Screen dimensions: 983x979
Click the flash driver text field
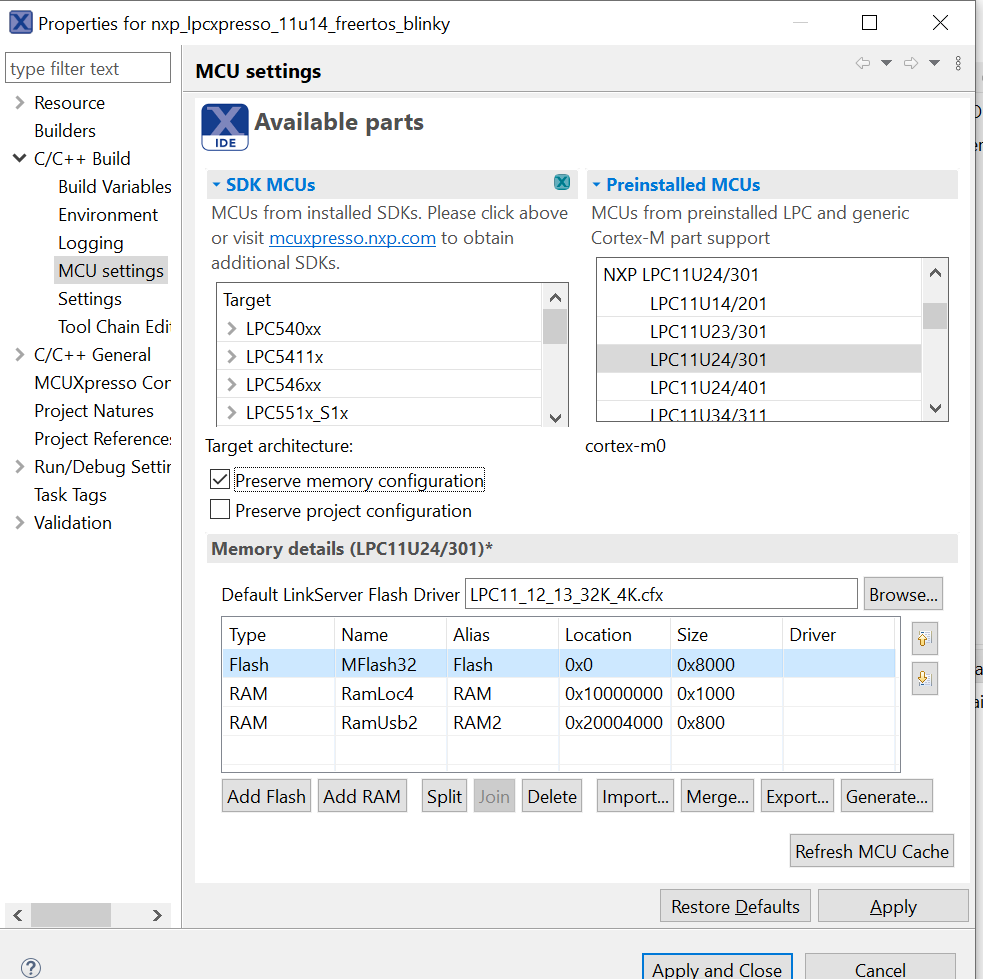click(661, 594)
